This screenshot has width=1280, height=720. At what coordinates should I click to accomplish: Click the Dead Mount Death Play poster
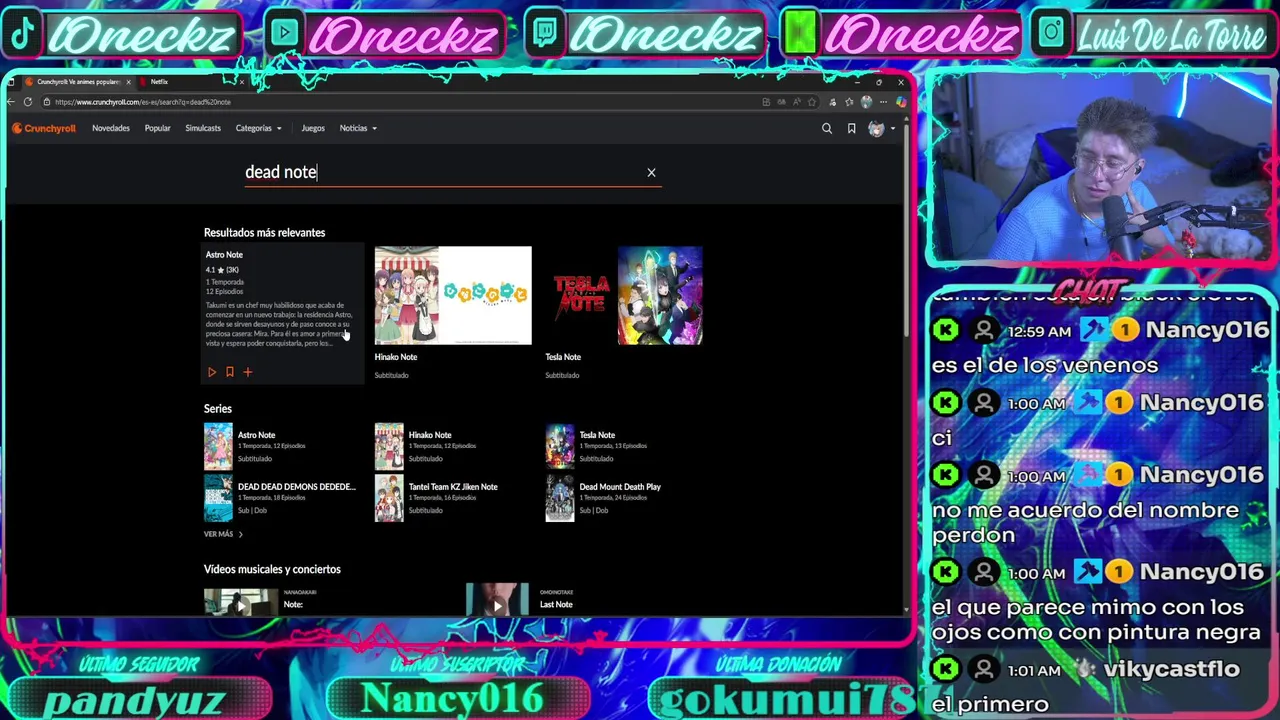560,498
